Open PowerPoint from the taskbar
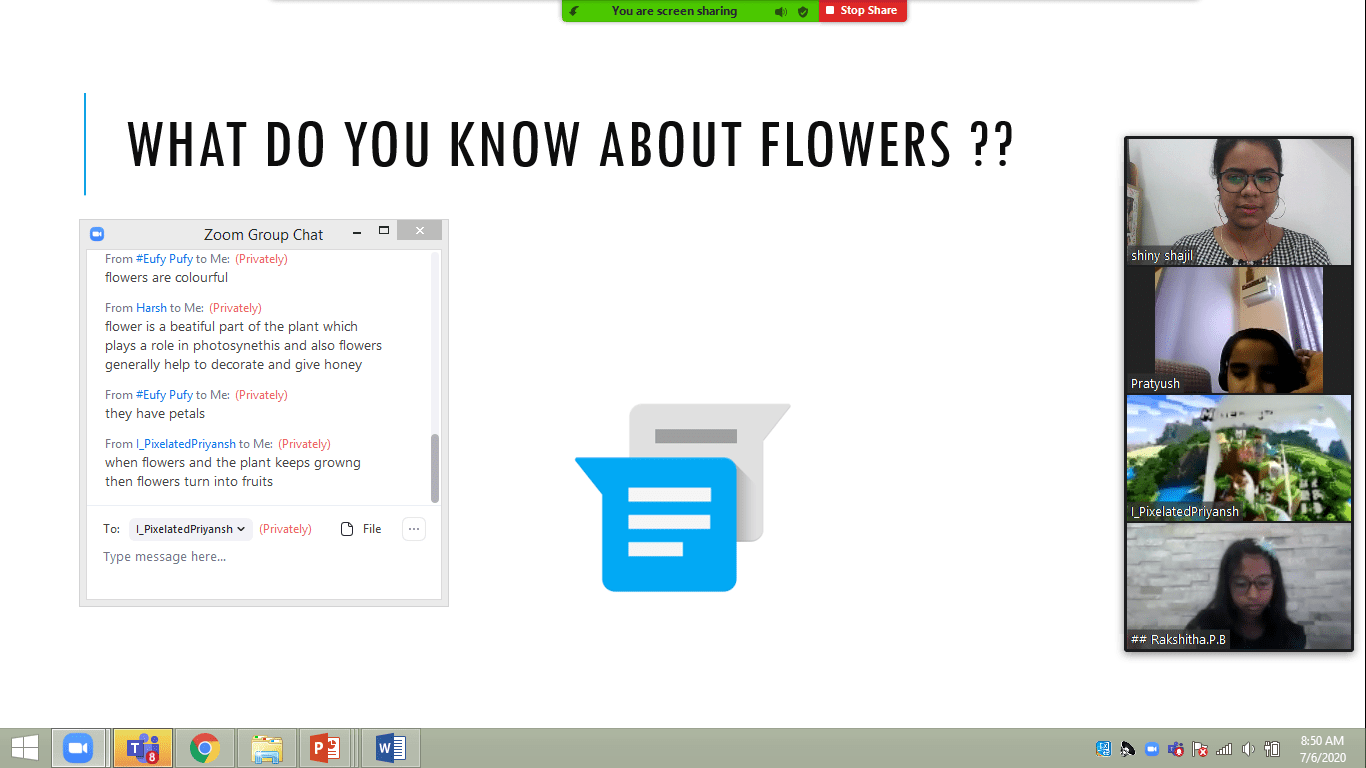 [325, 748]
